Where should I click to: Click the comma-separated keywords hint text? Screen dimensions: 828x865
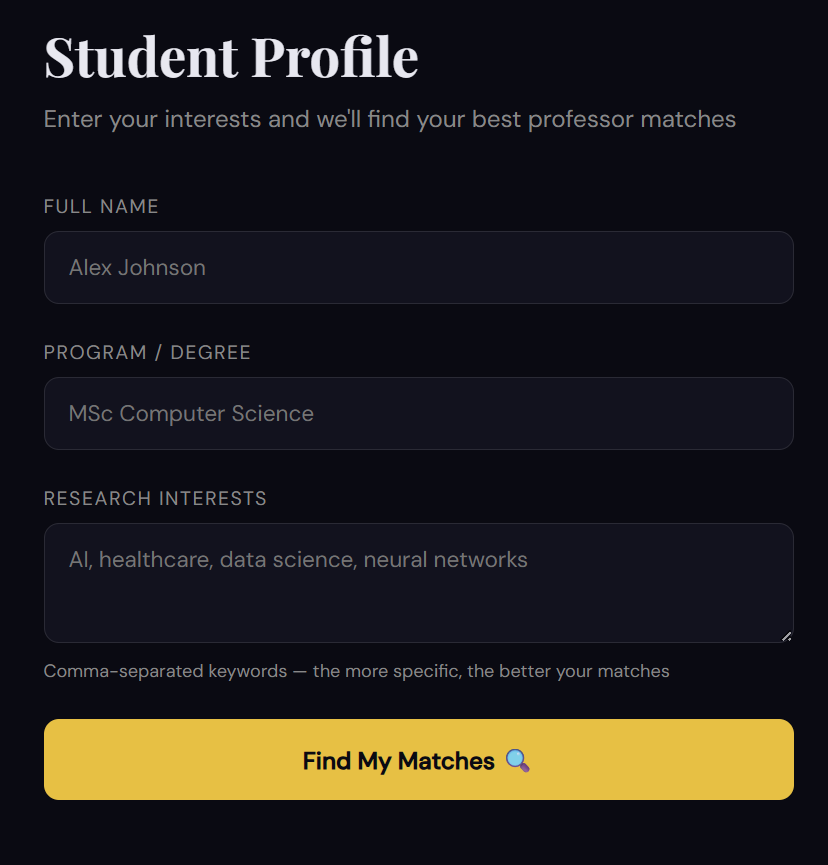(x=356, y=671)
